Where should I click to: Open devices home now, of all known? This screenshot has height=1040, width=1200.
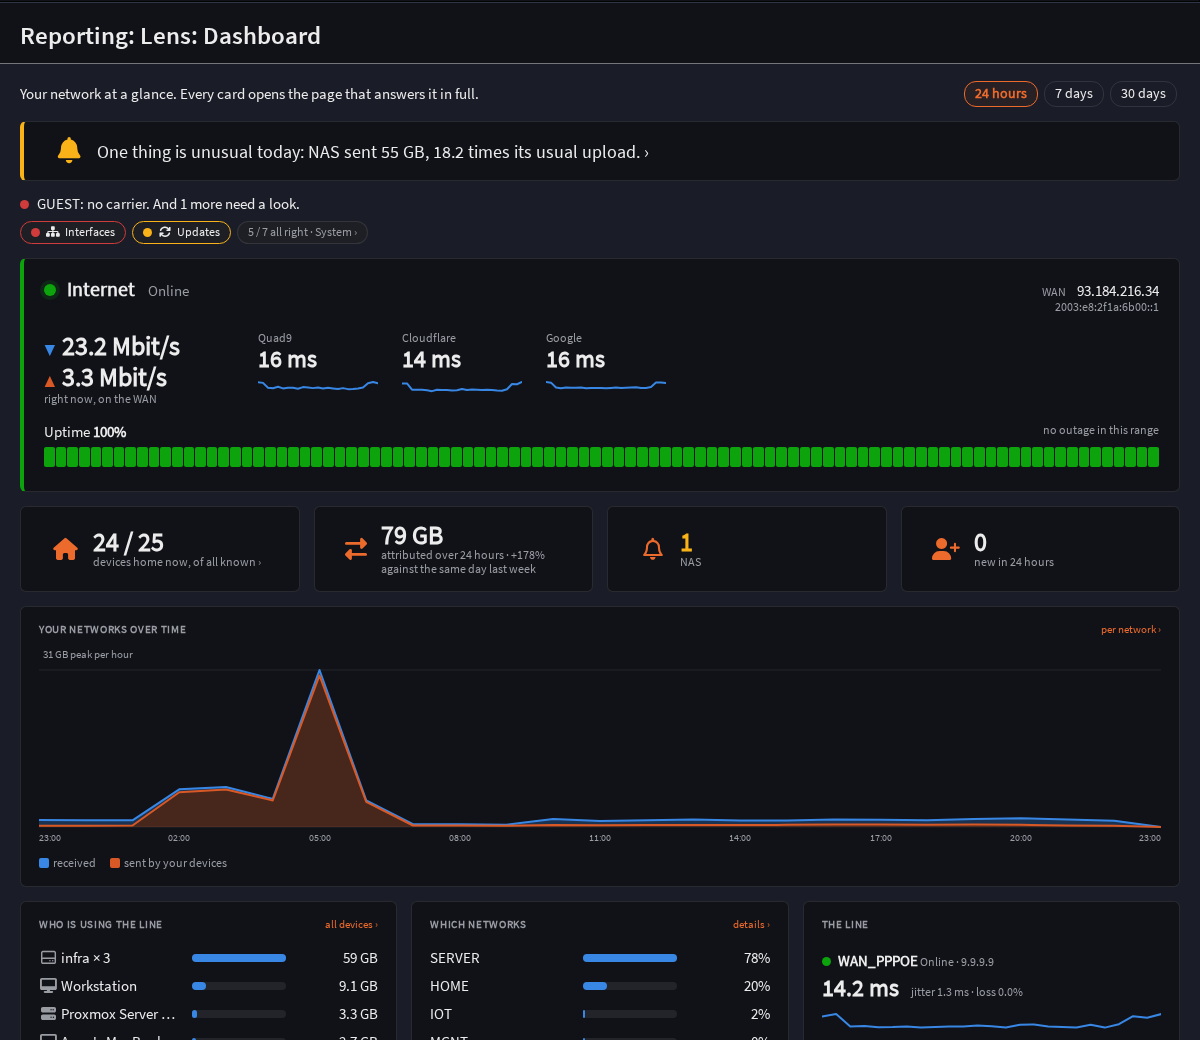pos(176,562)
